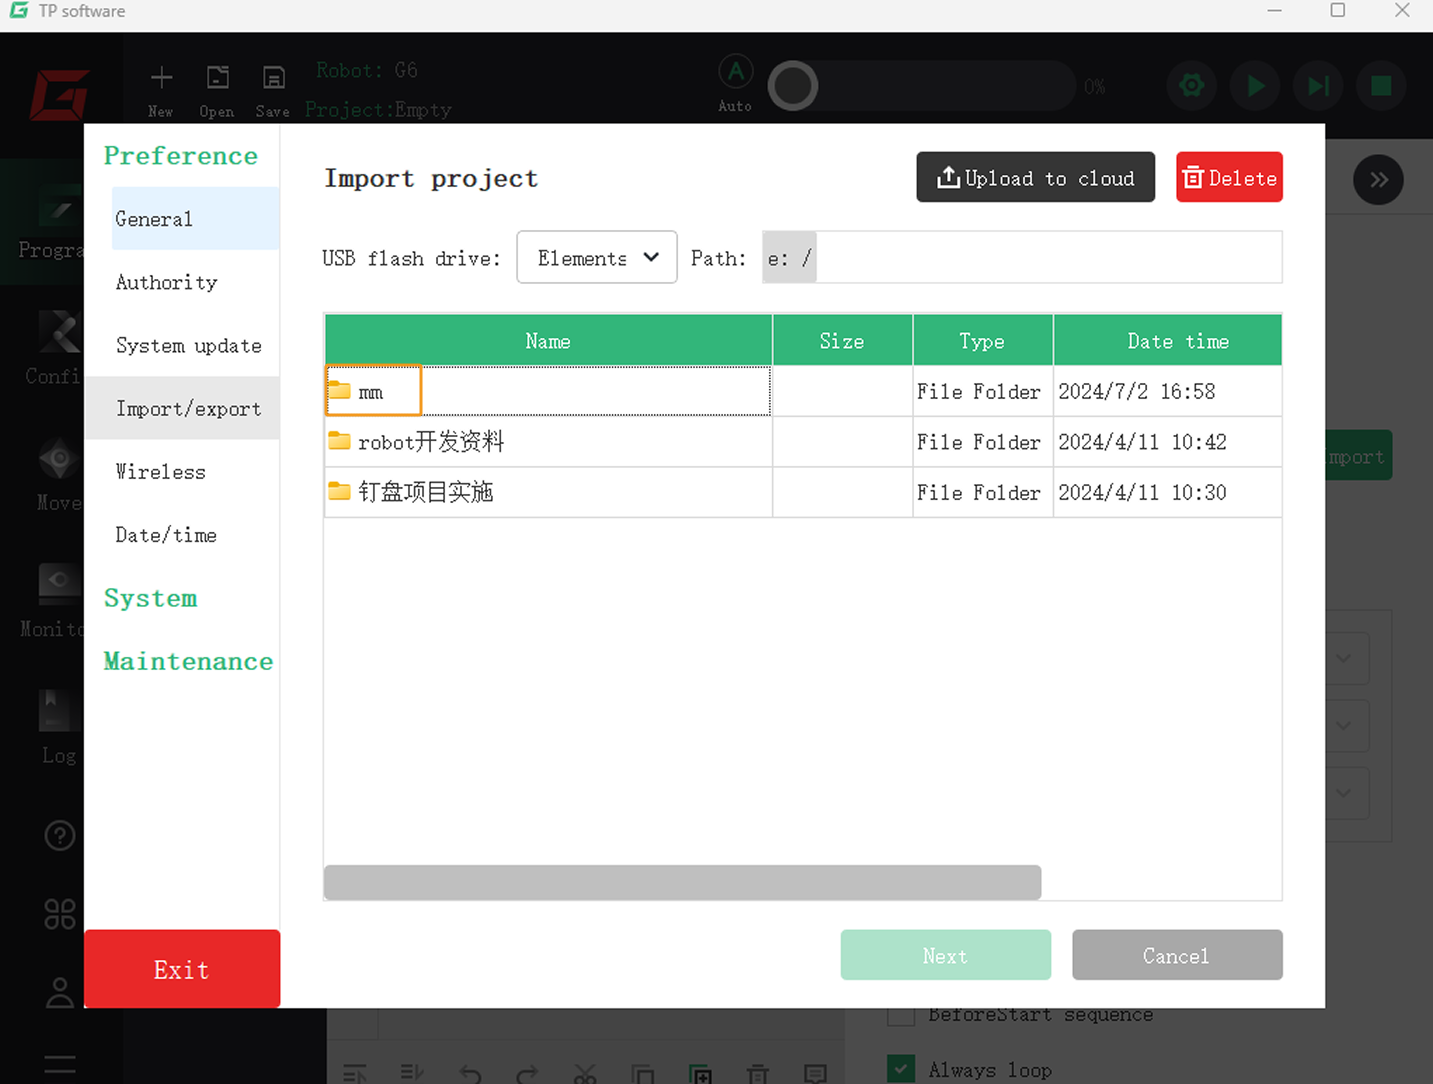1433x1084 pixels.
Task: Select the robot开发资料 folder name
Action: click(x=431, y=441)
